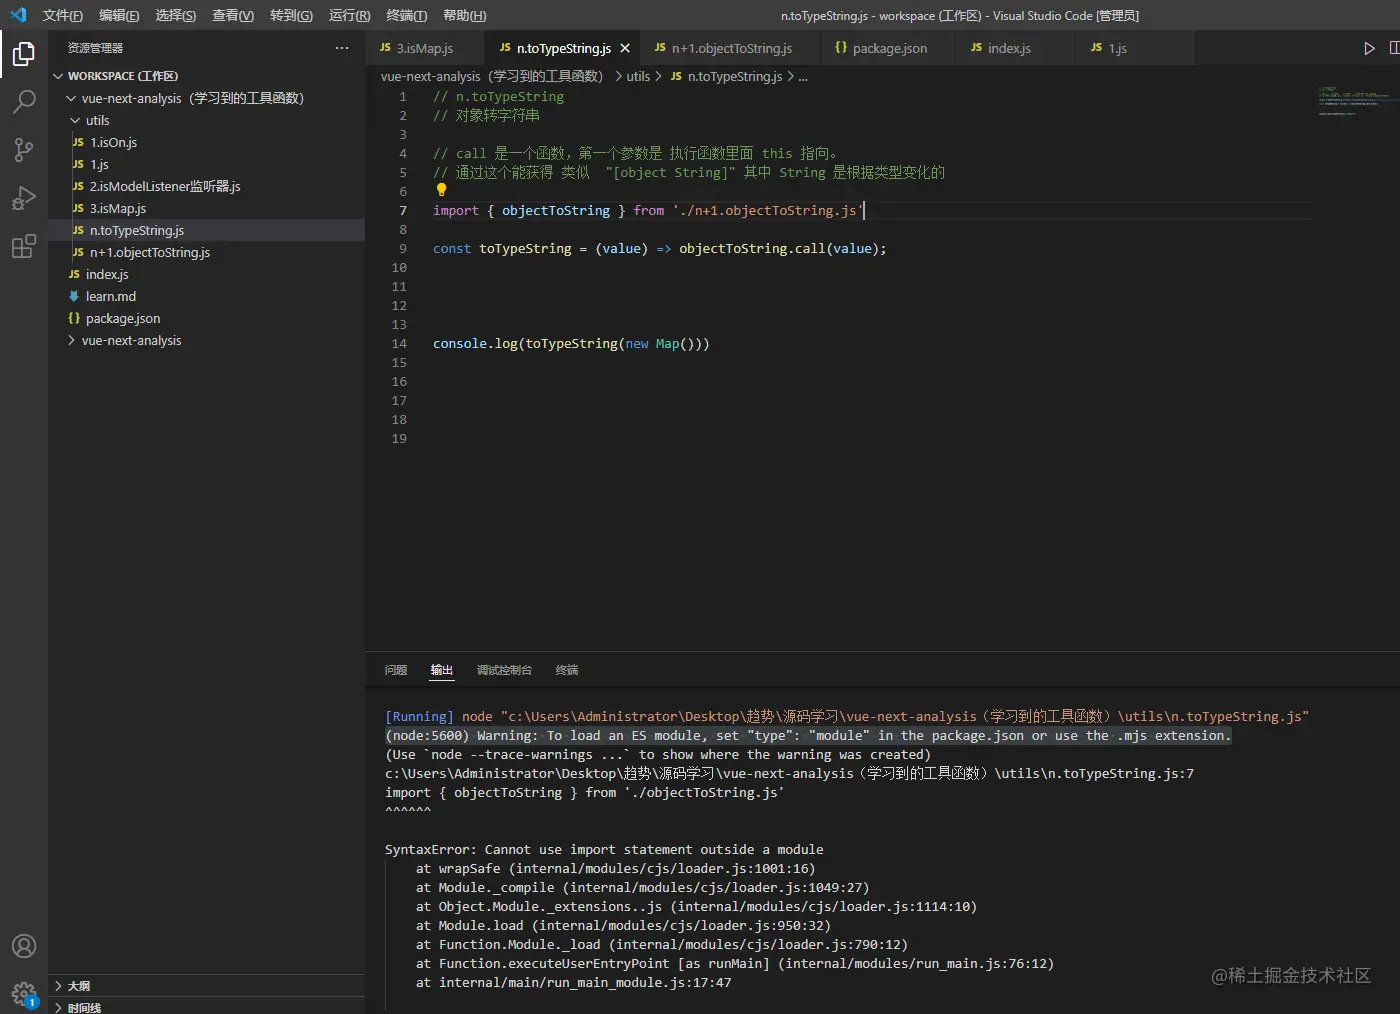Open the 查看(V) menu
Viewport: 1400px width, 1014px height.
point(233,15)
